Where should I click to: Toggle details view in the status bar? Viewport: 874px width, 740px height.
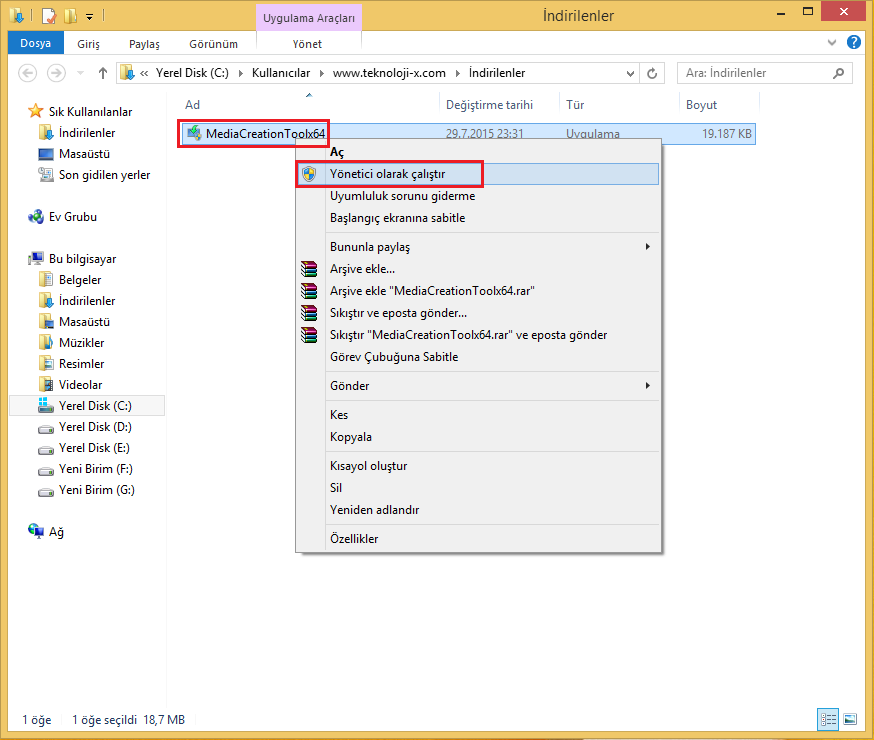[x=828, y=719]
